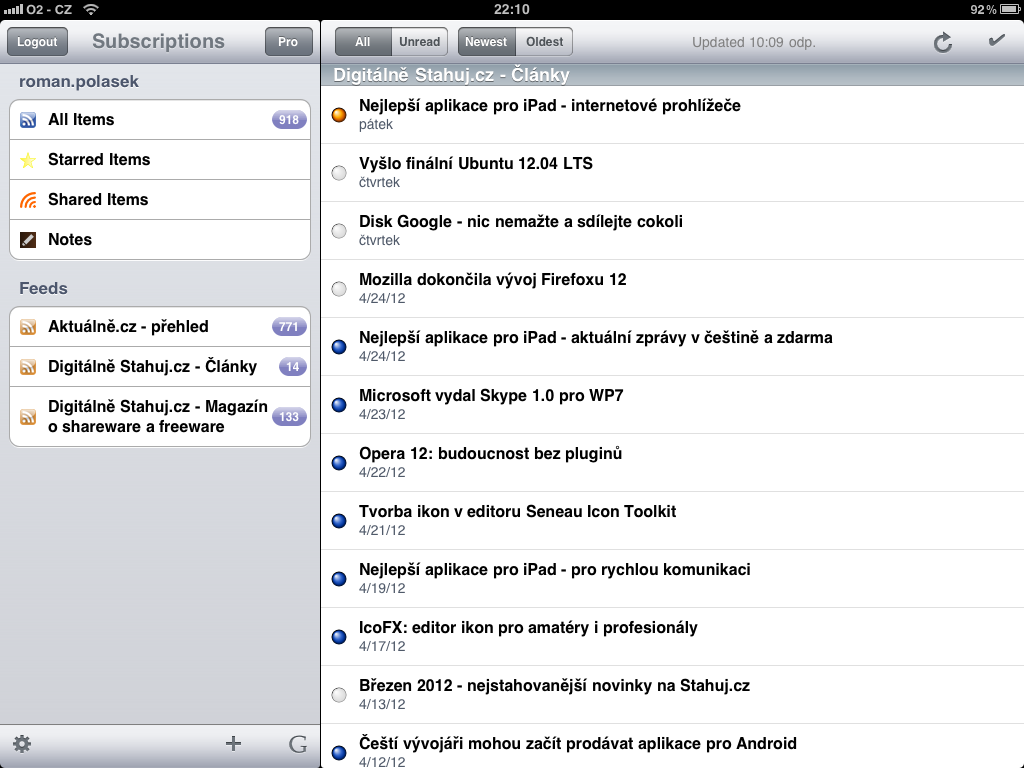The image size is (1024, 768).
Task: Tap the 14 unread count badge
Action: 293,367
